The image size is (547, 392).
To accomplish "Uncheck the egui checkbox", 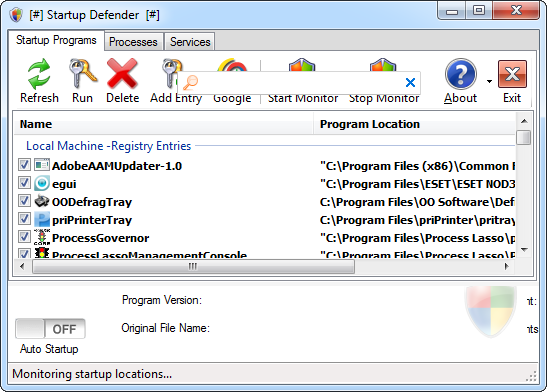I will (24, 183).
